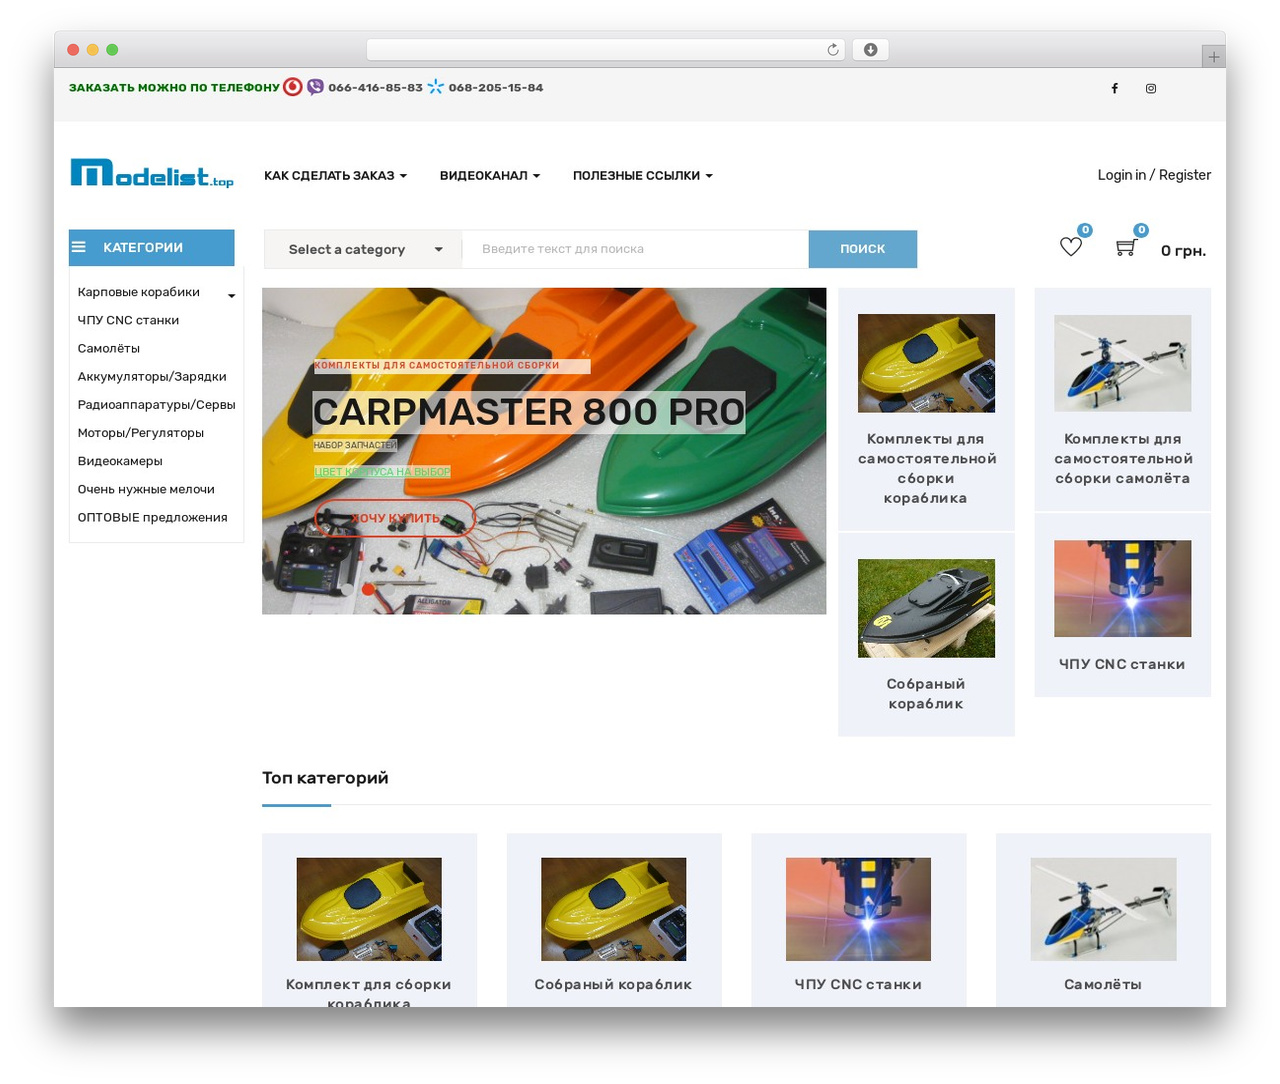Click the Viber phone icon
The height and width of the screenshot is (1084, 1280).
[x=315, y=87]
